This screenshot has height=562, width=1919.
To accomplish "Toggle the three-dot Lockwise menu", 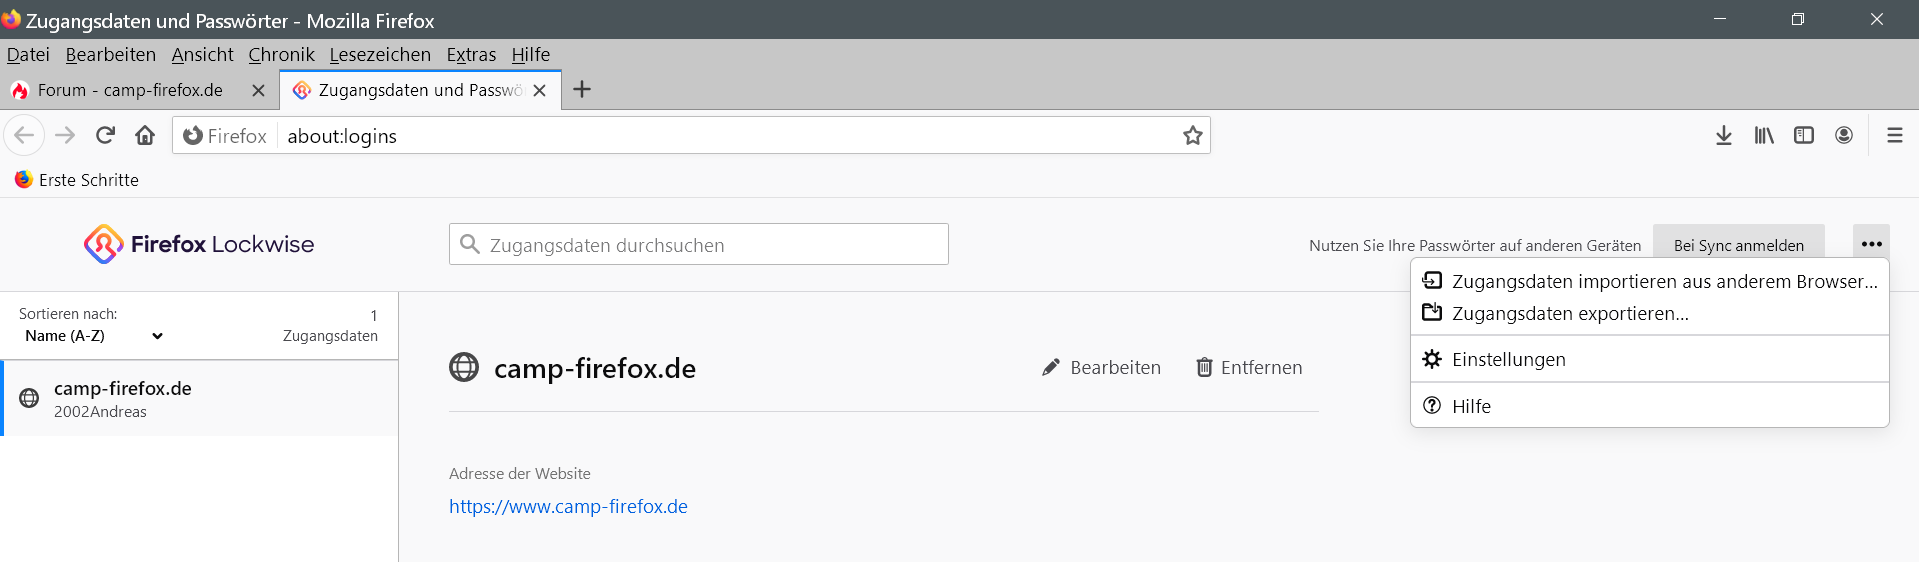I will (x=1871, y=244).
